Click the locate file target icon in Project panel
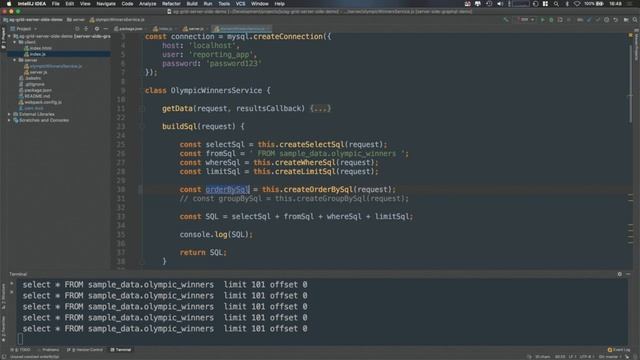Image resolution: width=640 pixels, height=360 pixels. [77, 29]
